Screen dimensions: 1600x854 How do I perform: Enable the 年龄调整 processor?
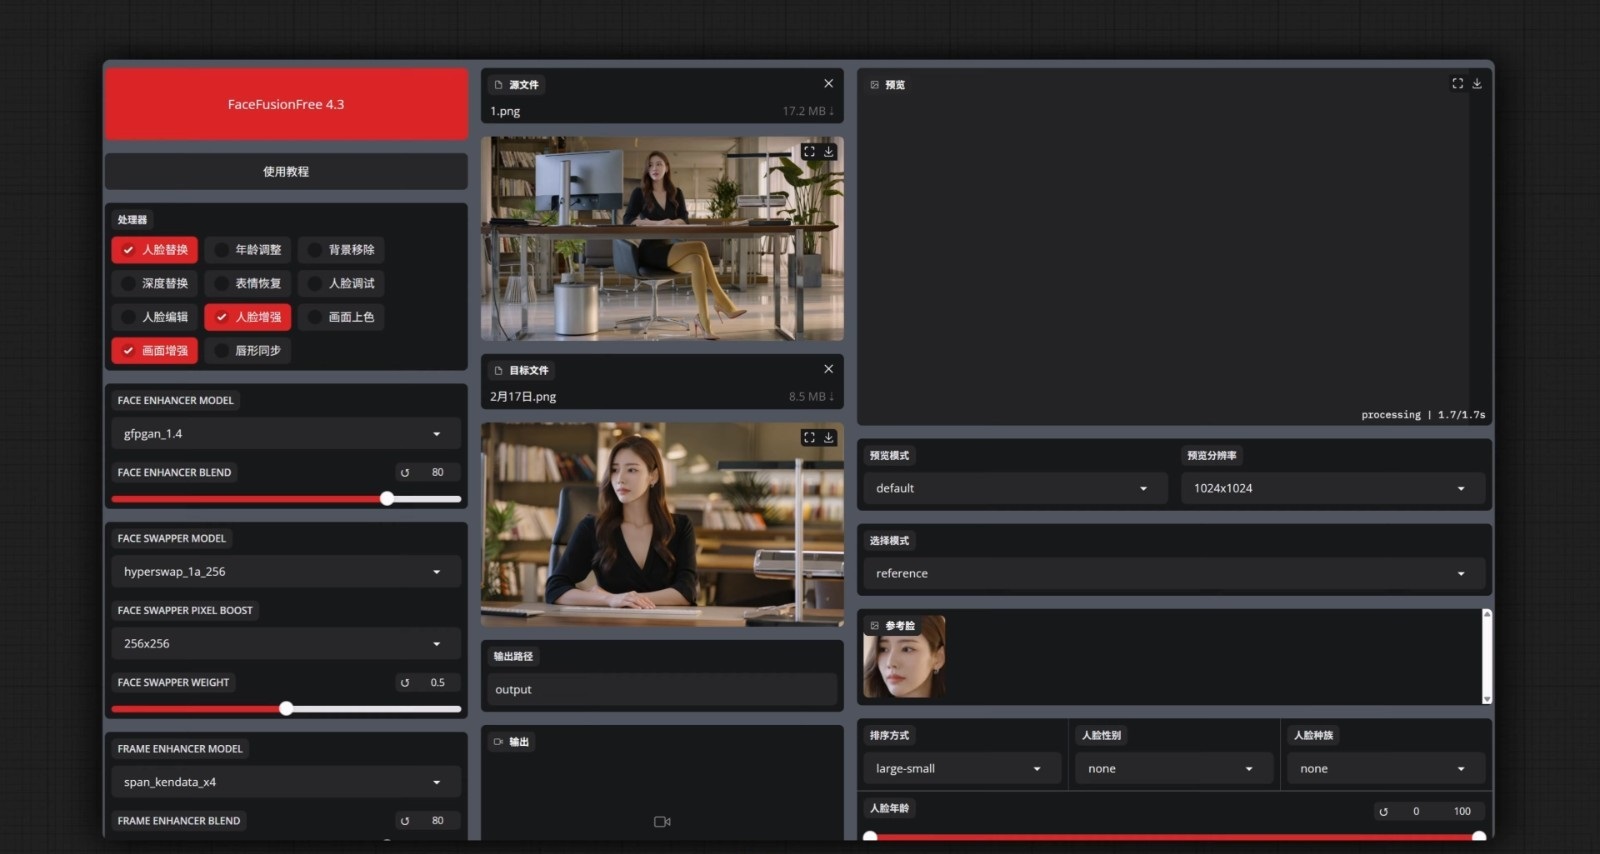248,250
